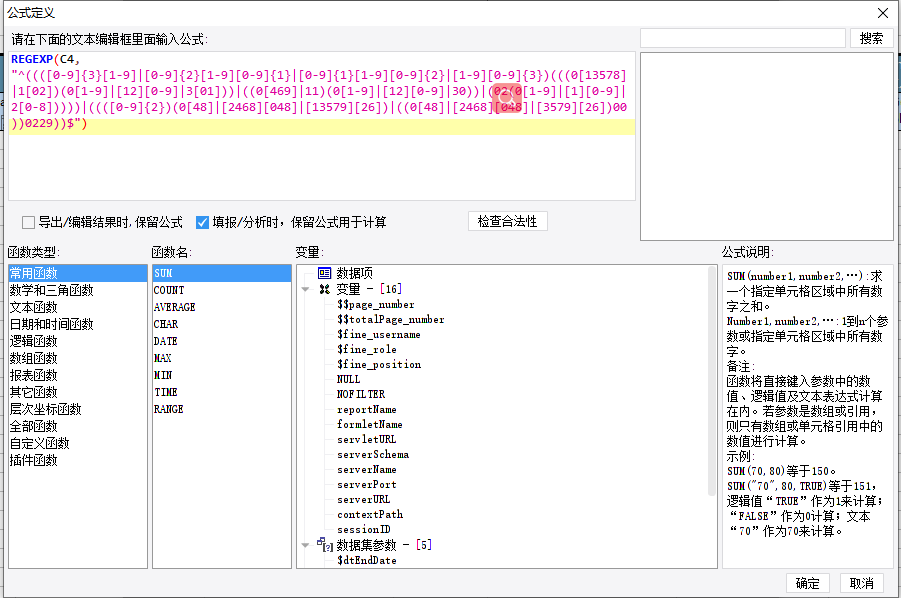The height and width of the screenshot is (598, 901).
Task: Select the NOFILTER variable
Action: (x=361, y=394)
